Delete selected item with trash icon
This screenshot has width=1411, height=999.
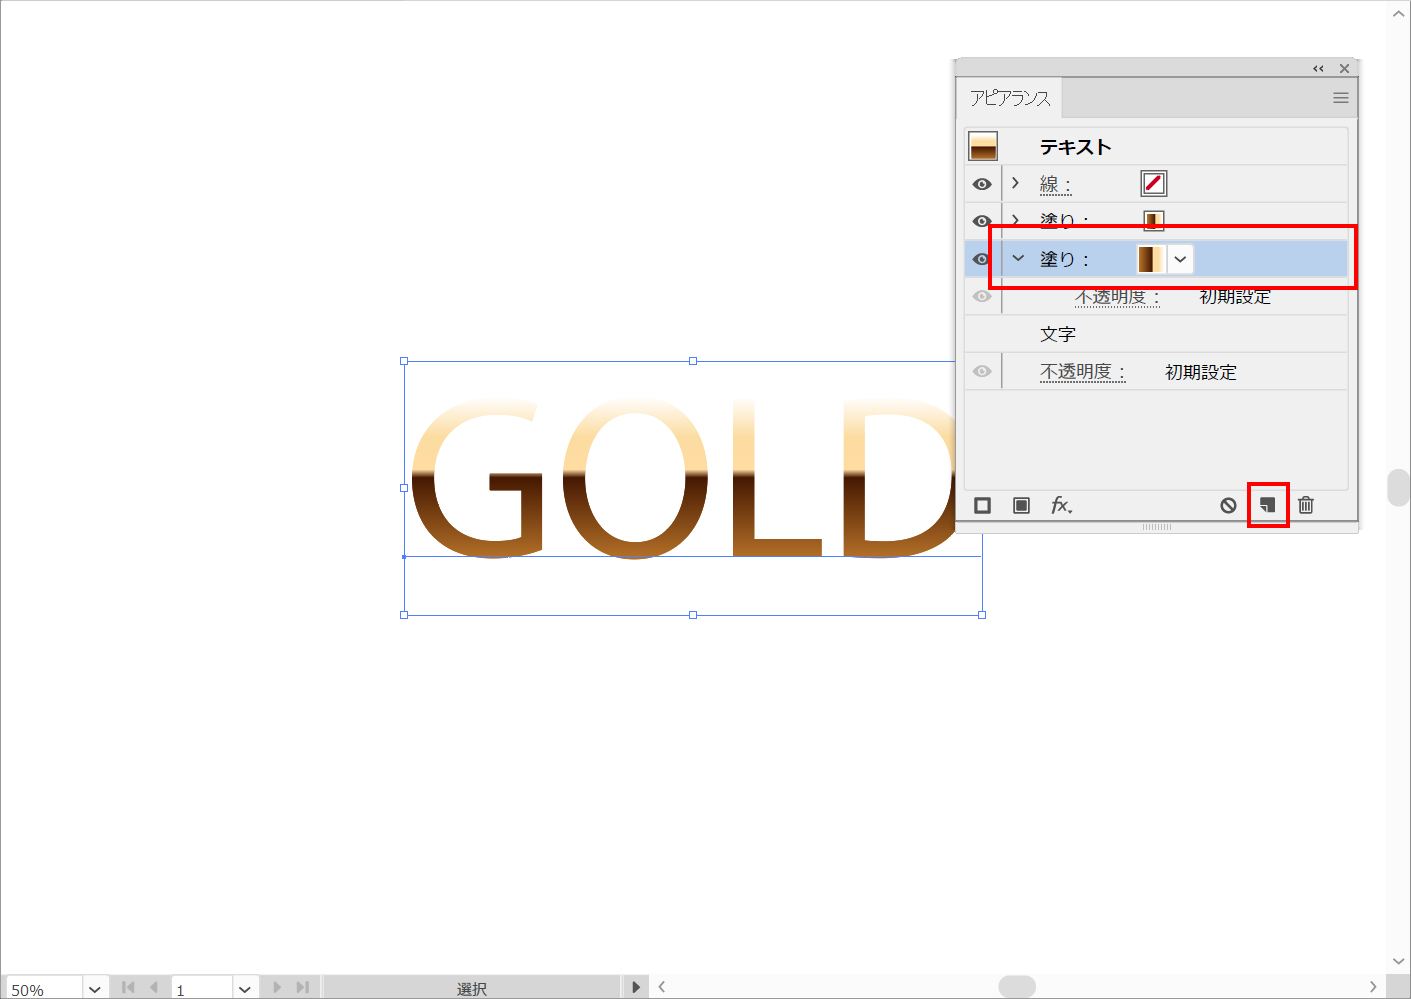1306,506
